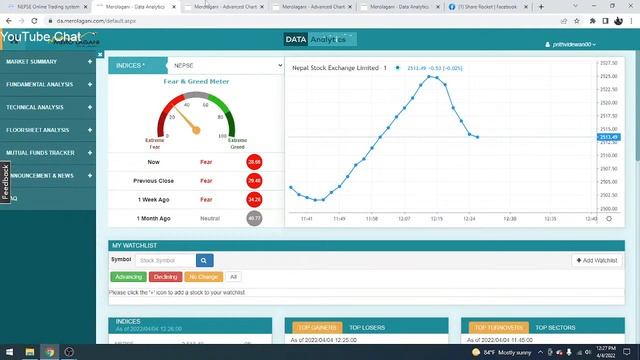Click the 1 Week Ago row label
The width and height of the screenshot is (640, 360).
pos(153,200)
